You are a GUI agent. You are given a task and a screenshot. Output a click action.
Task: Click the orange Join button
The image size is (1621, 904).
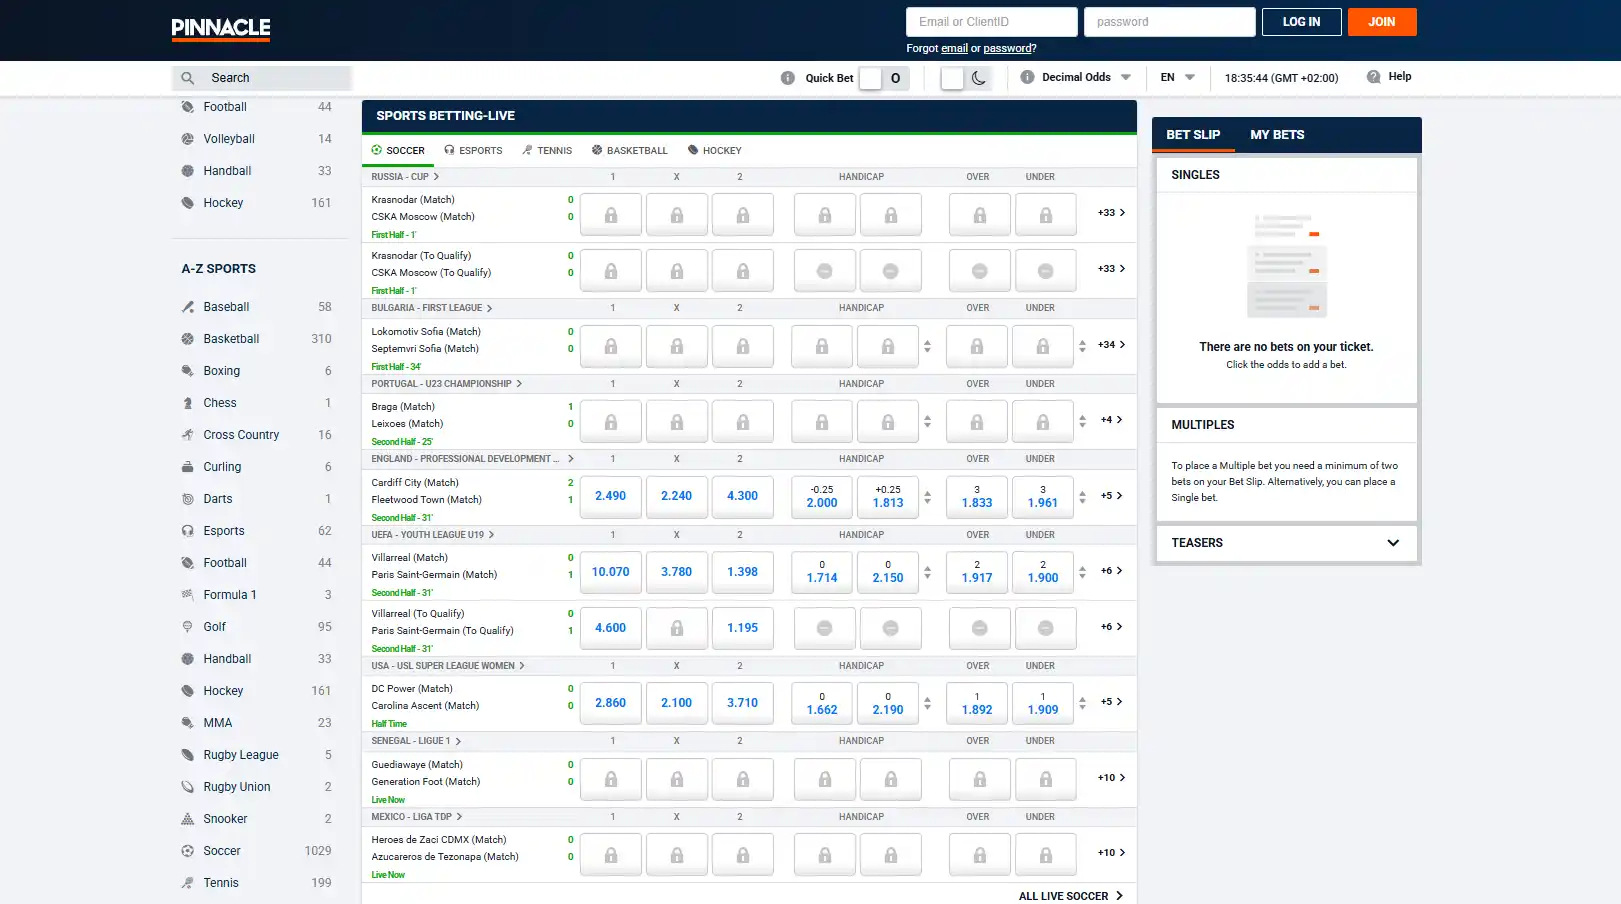pos(1382,22)
